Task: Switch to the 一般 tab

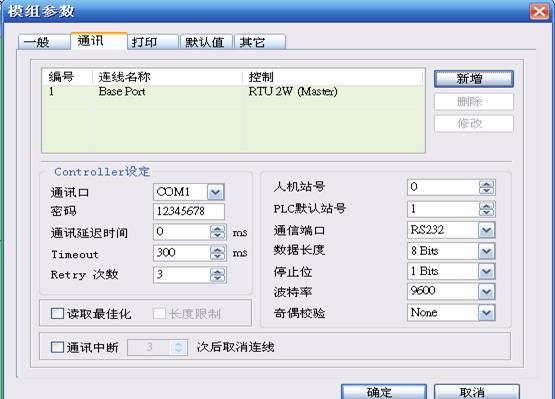Action: click(44, 42)
